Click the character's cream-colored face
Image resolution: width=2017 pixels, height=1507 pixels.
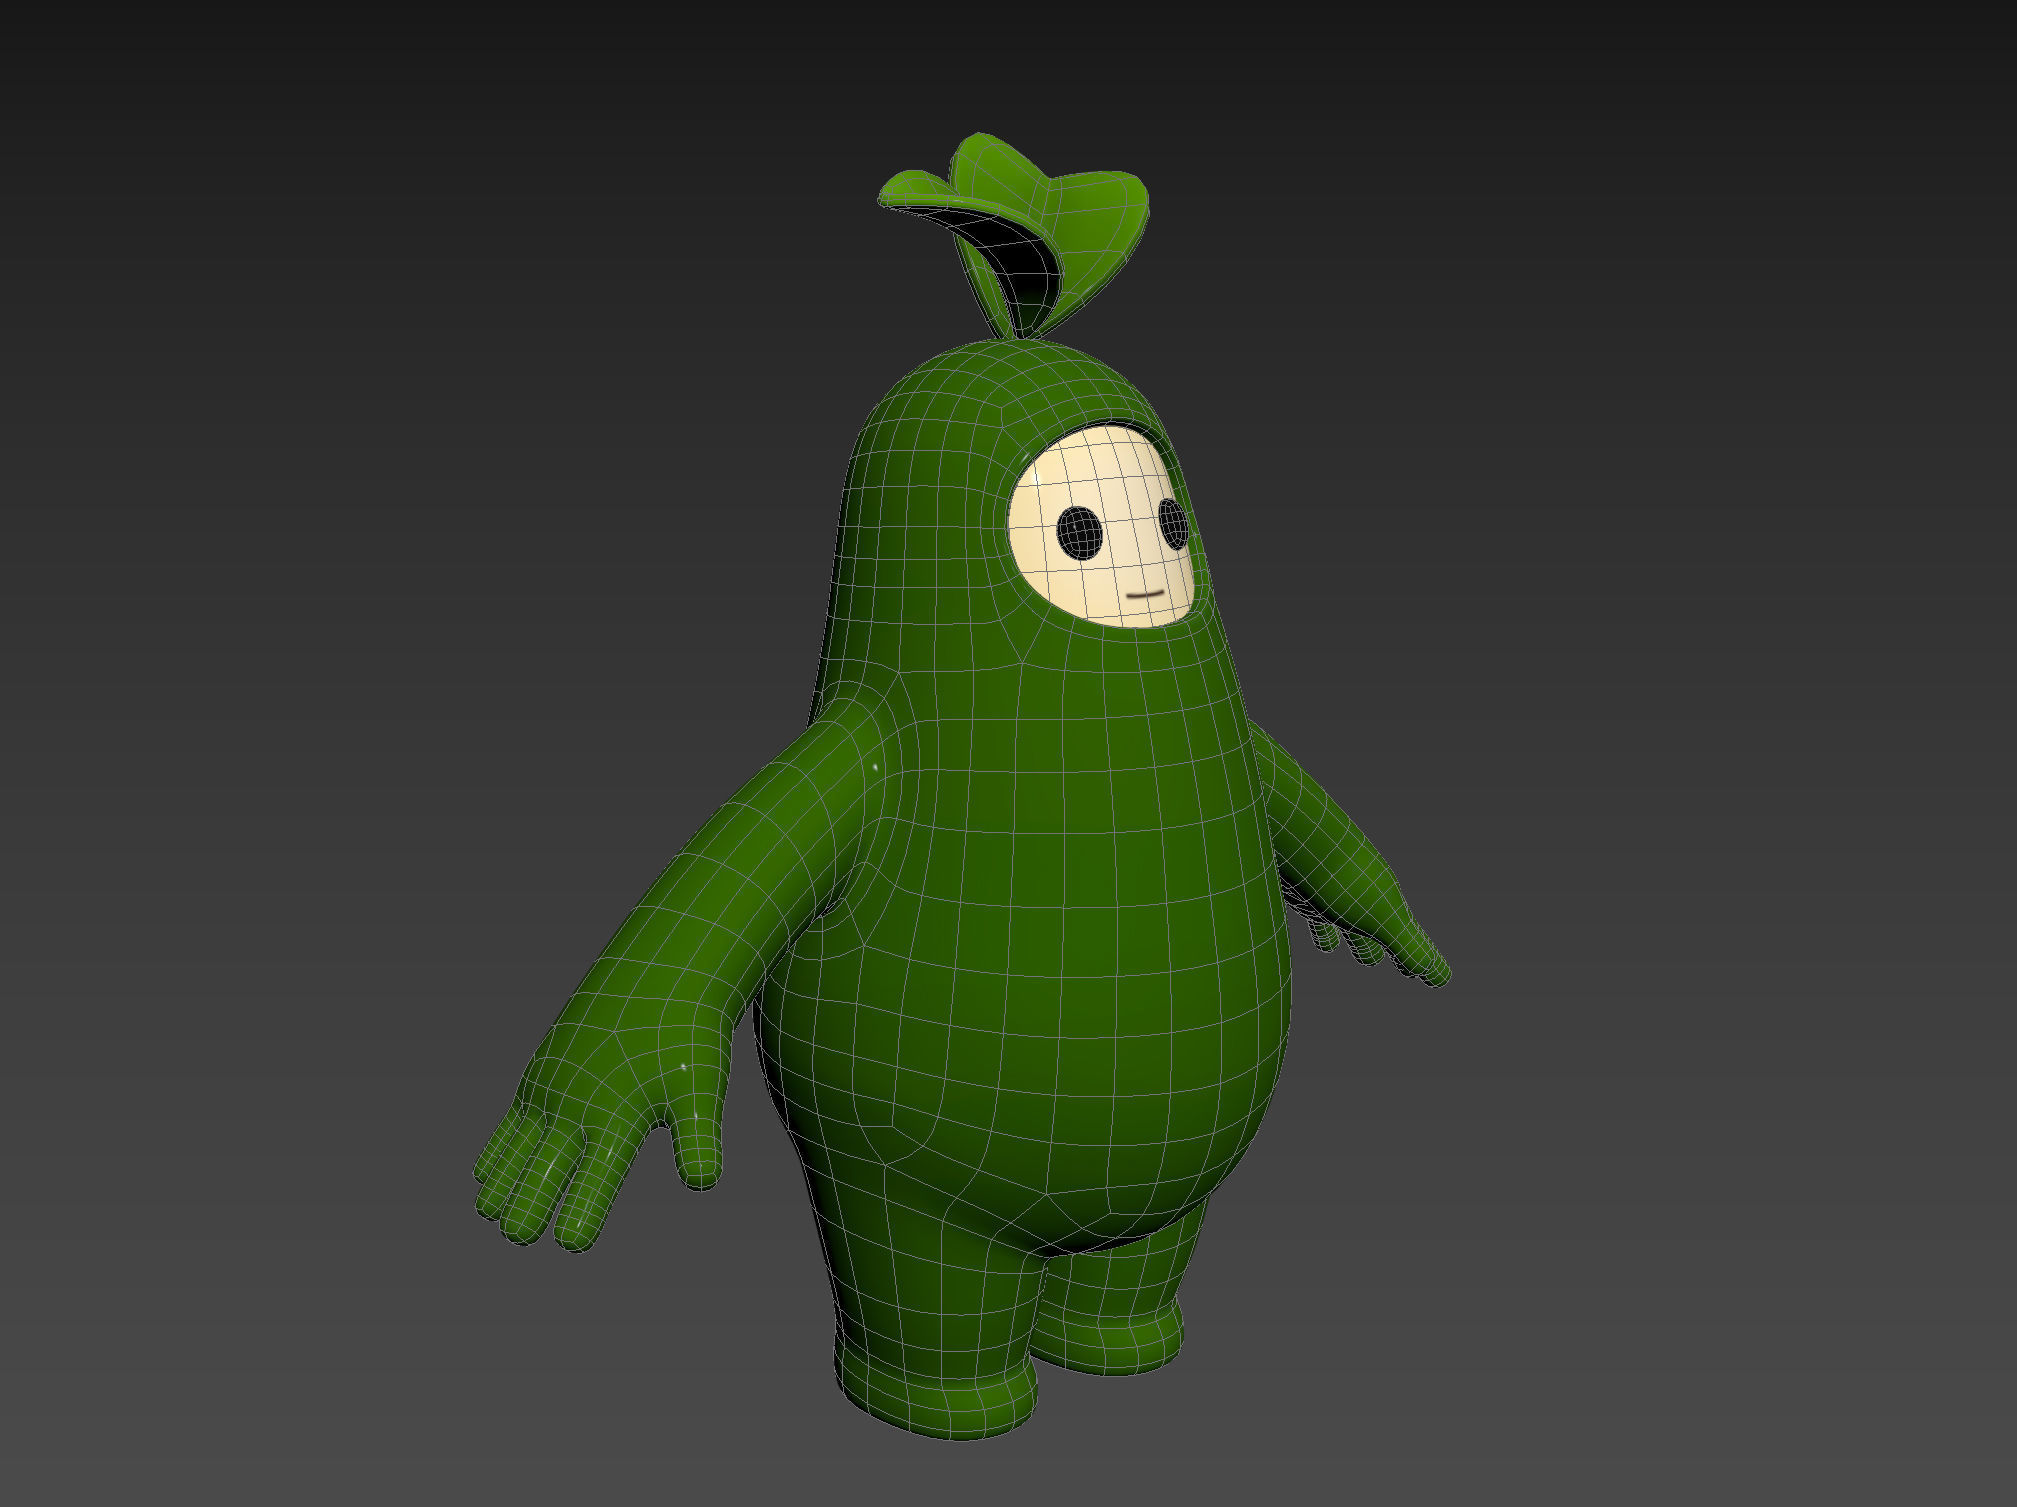pyautogui.click(x=1100, y=528)
